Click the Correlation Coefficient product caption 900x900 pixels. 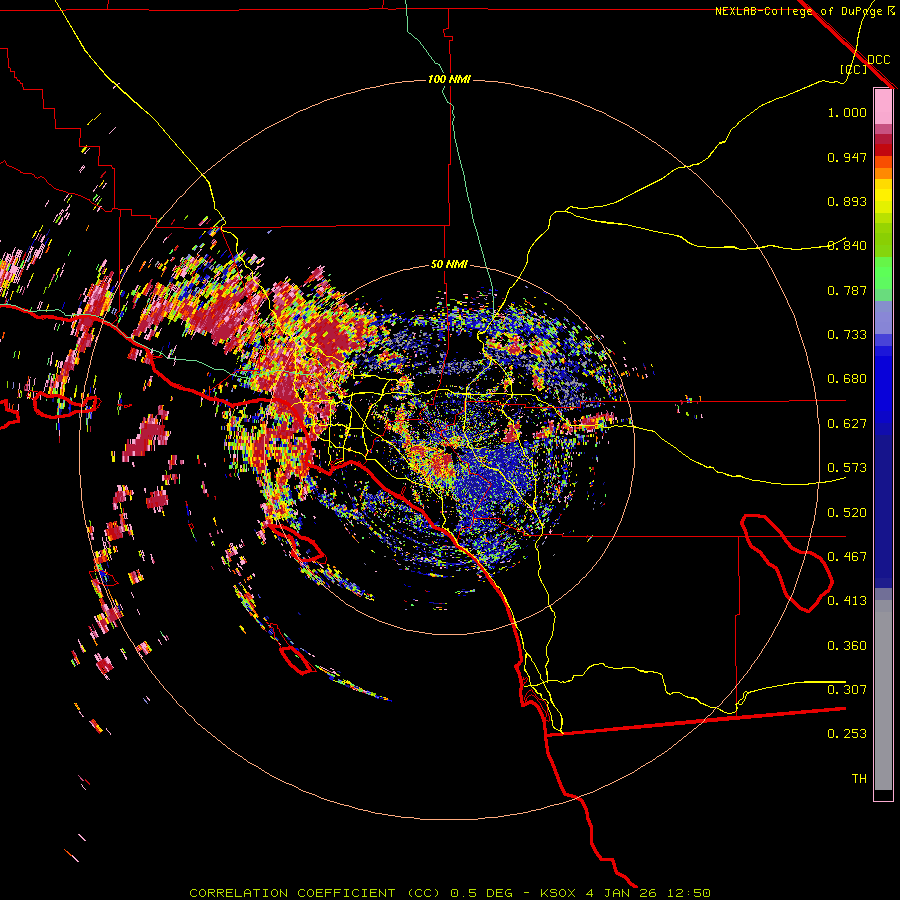coord(450,893)
